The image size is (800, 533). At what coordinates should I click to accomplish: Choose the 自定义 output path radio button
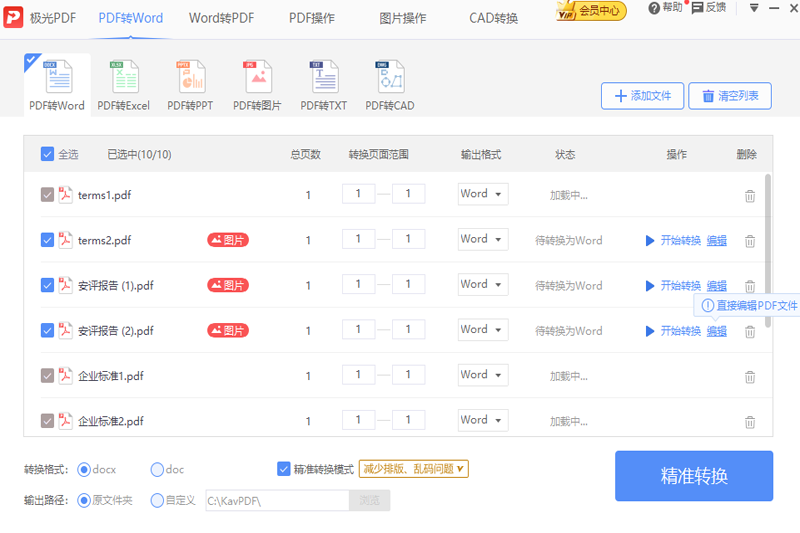[158, 500]
